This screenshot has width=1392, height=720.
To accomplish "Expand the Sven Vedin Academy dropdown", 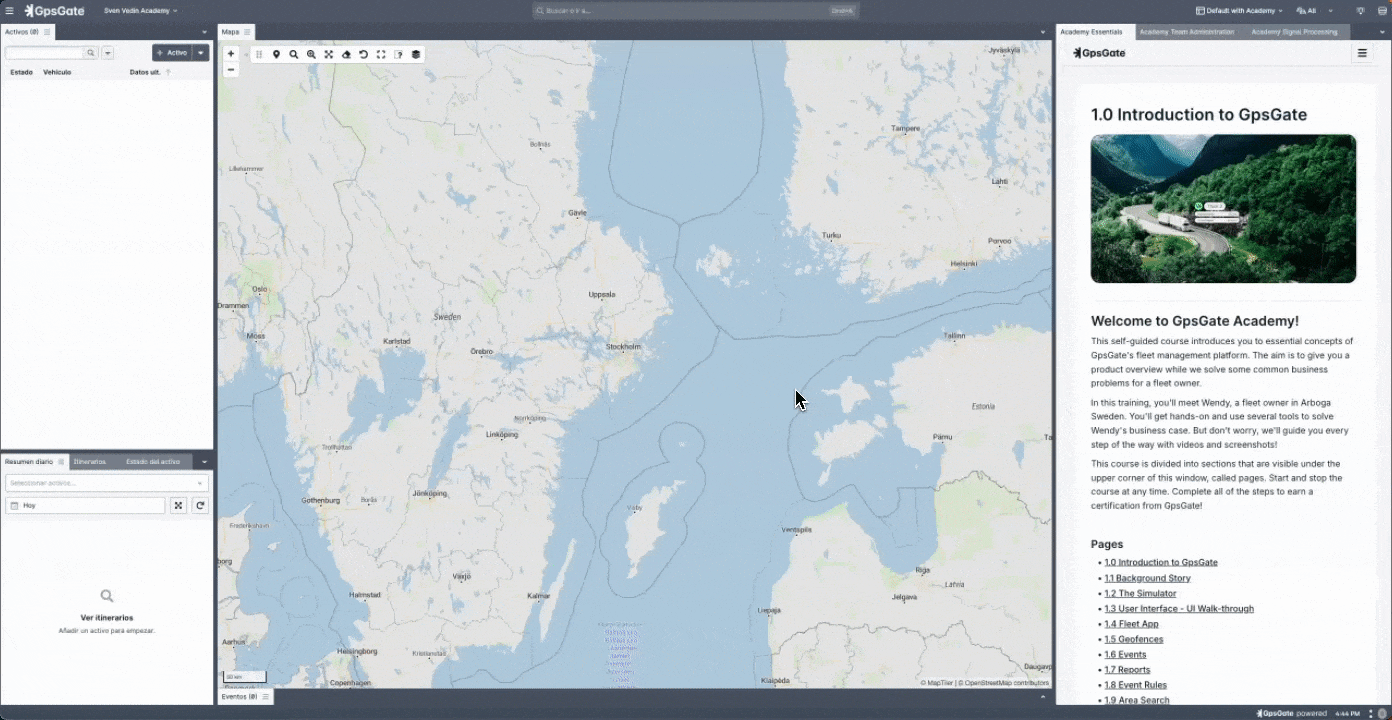I will click(140, 11).
